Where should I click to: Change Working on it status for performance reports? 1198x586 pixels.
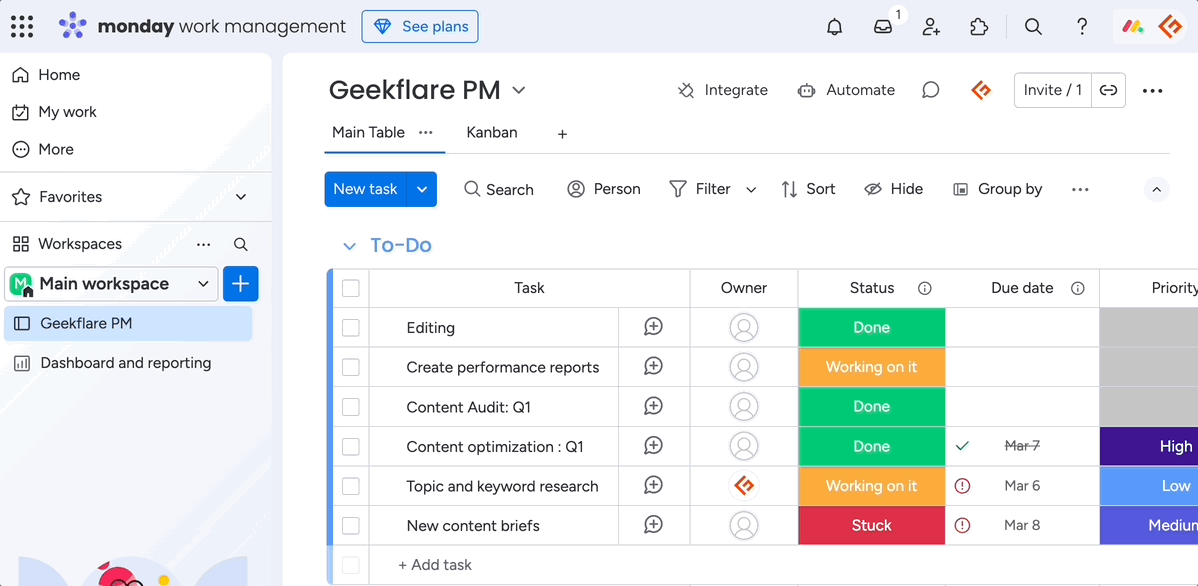coord(872,367)
